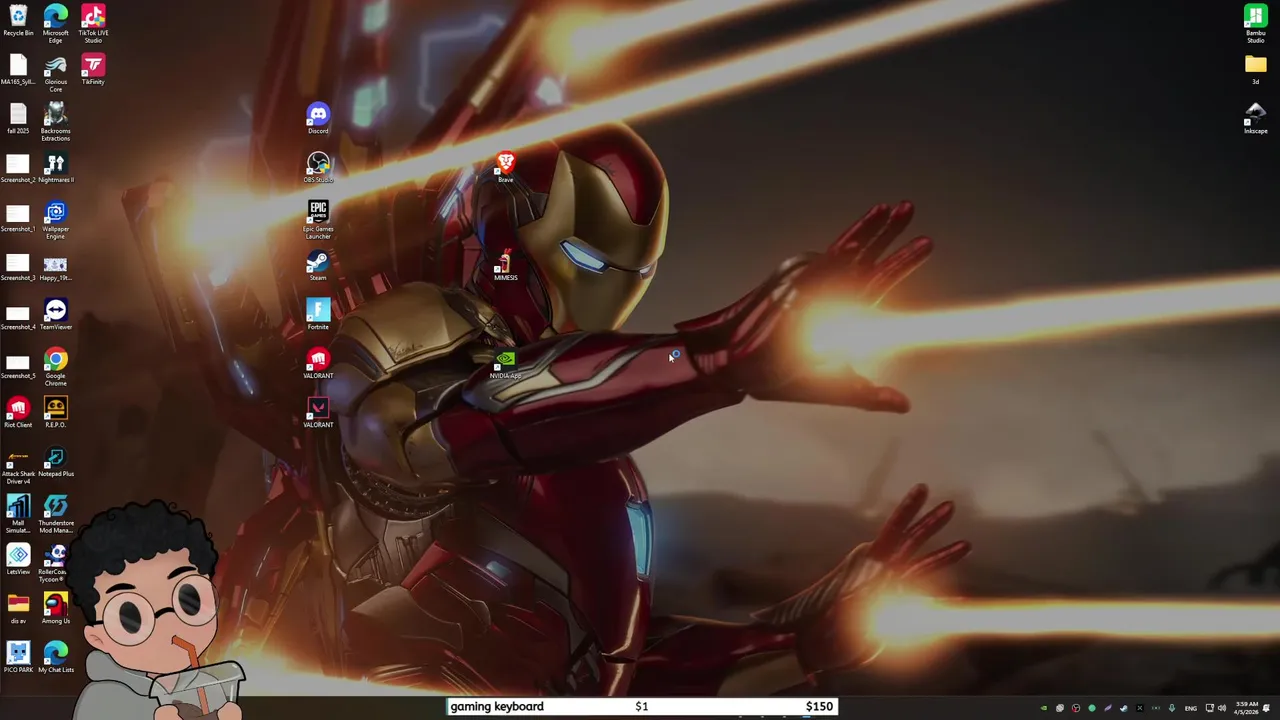
Task: Select the Fortnite desktop icon
Action: 318,314
